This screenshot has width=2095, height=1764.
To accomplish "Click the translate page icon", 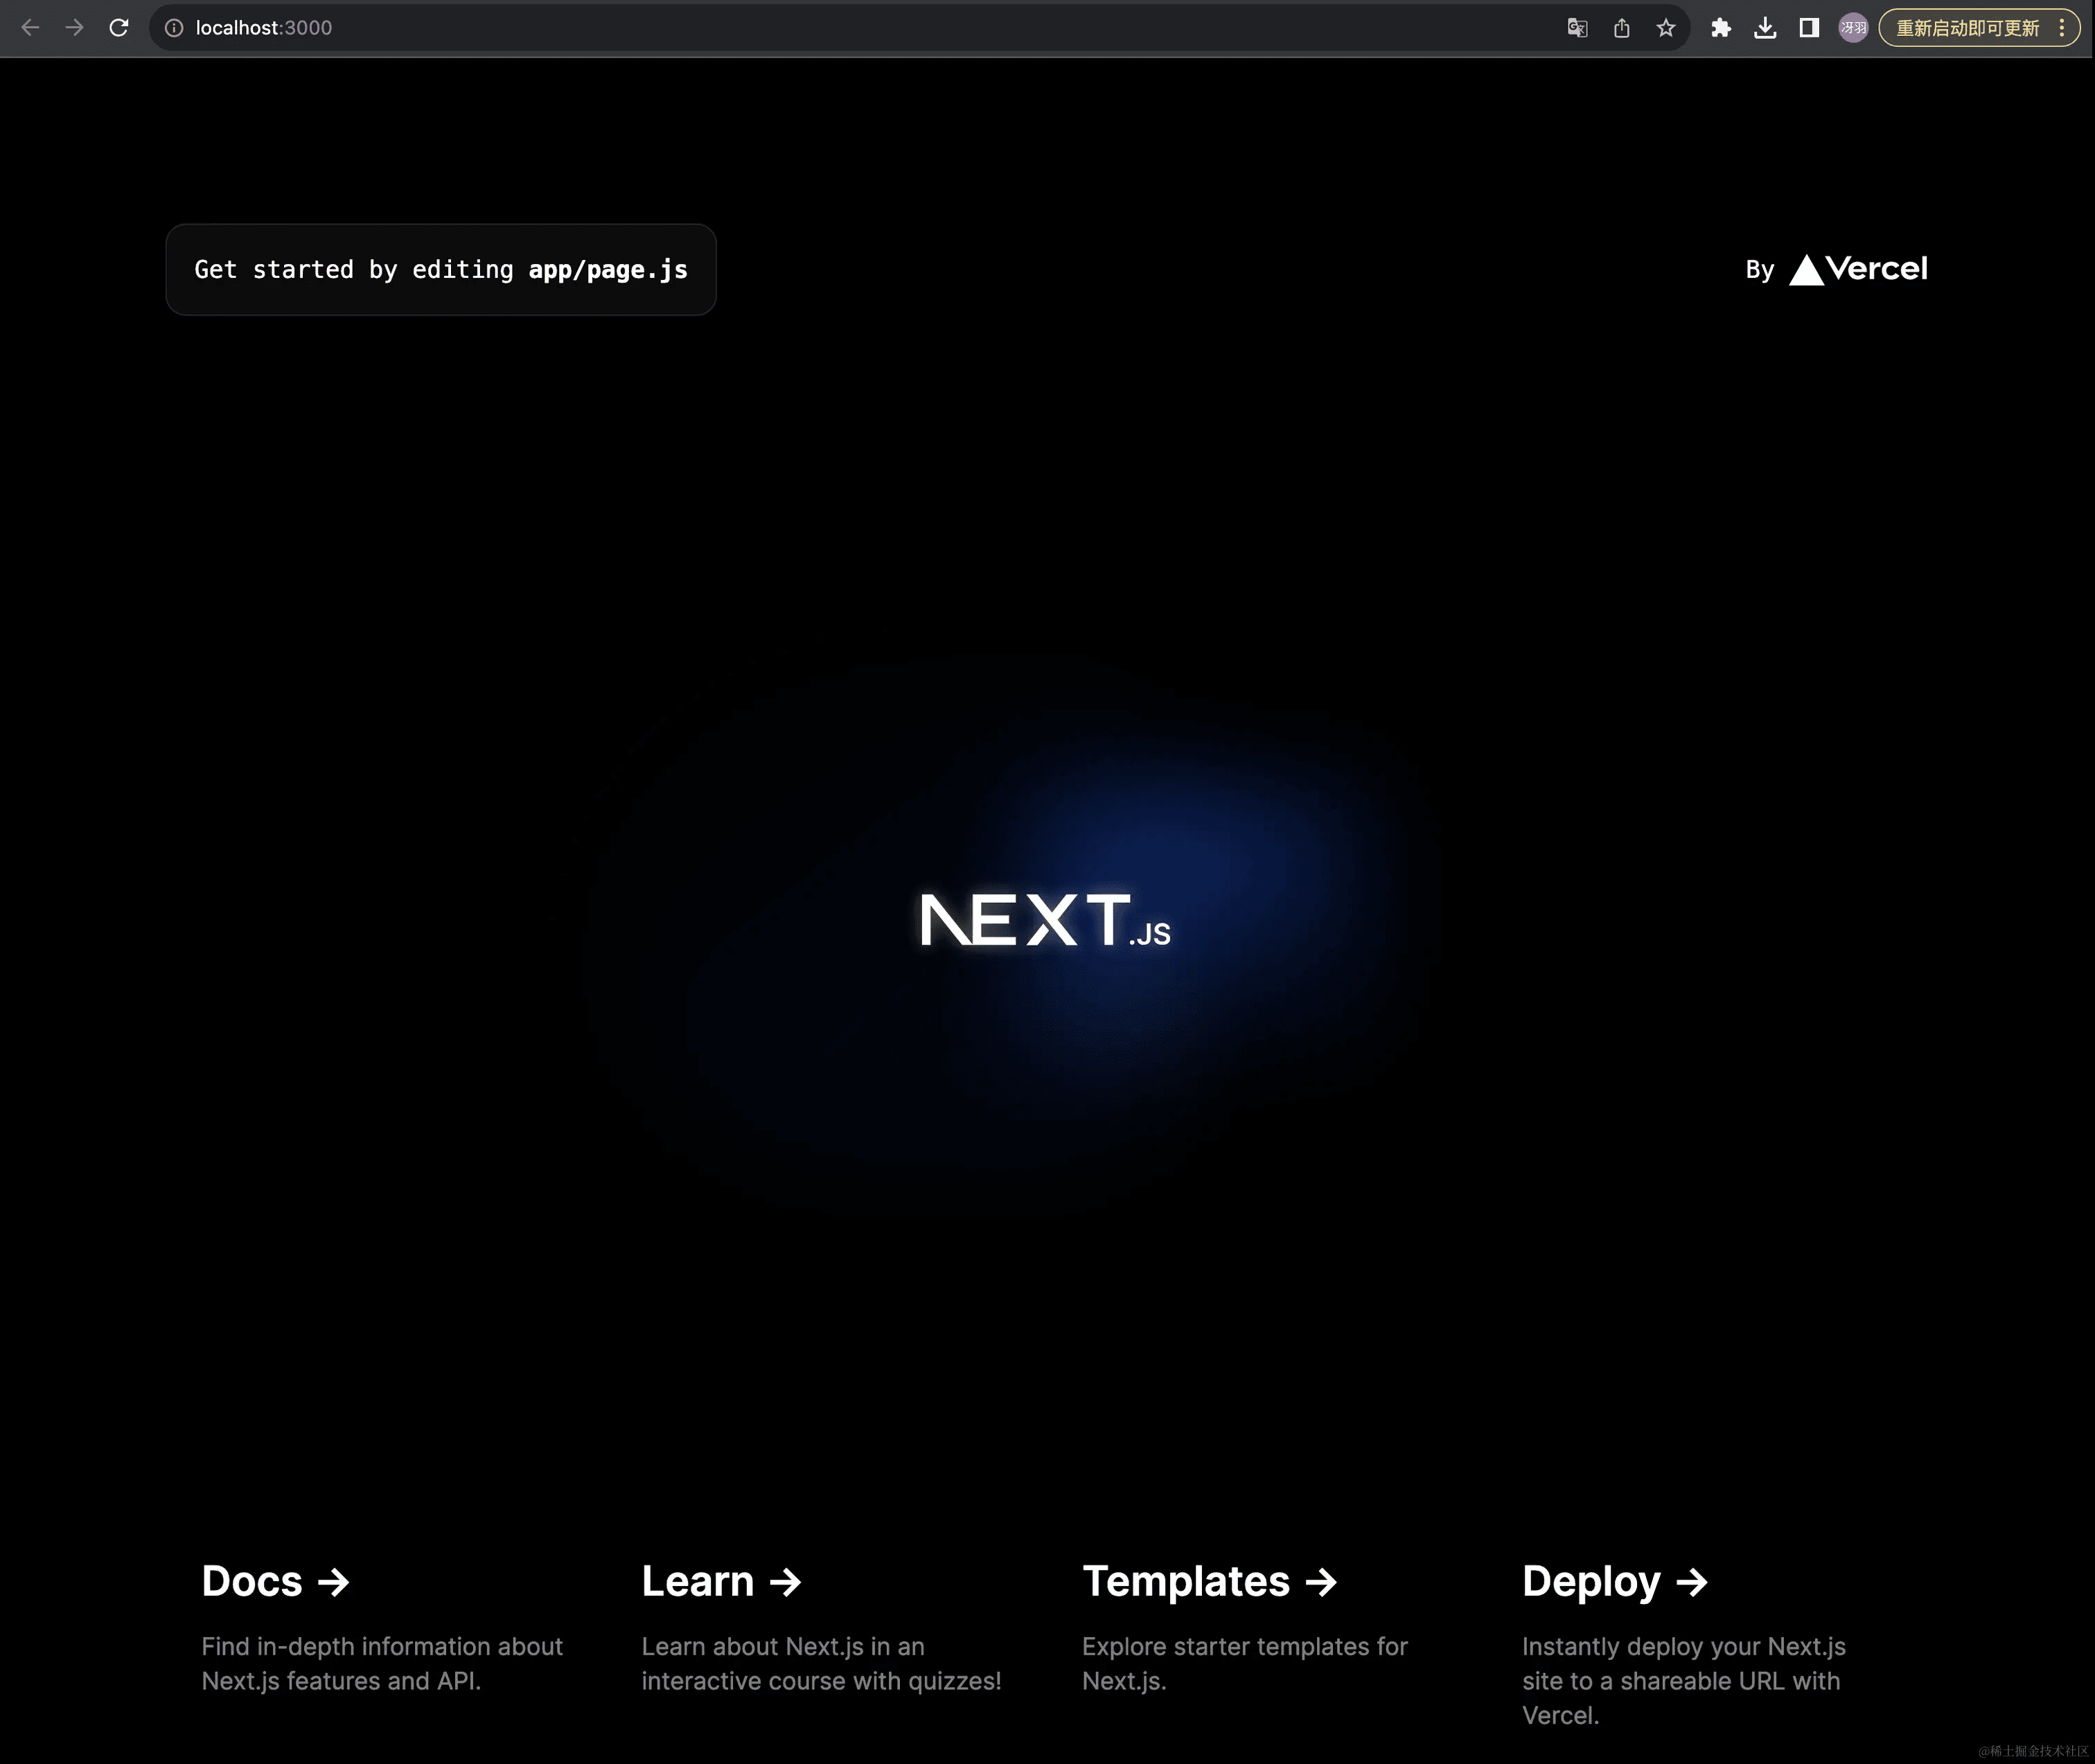I will [x=1577, y=28].
